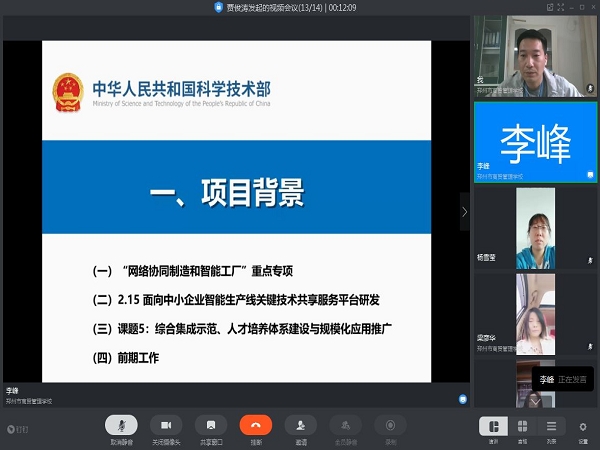Click the 李峰 正在发言 speaking notification

(x=563, y=379)
